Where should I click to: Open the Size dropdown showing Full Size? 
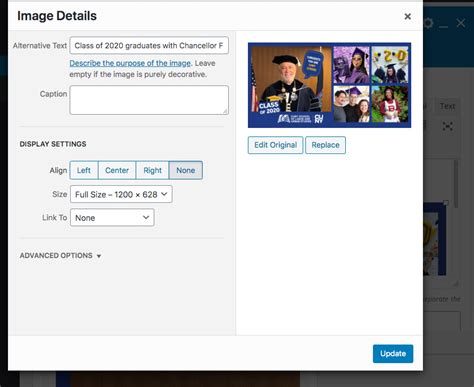pos(121,194)
